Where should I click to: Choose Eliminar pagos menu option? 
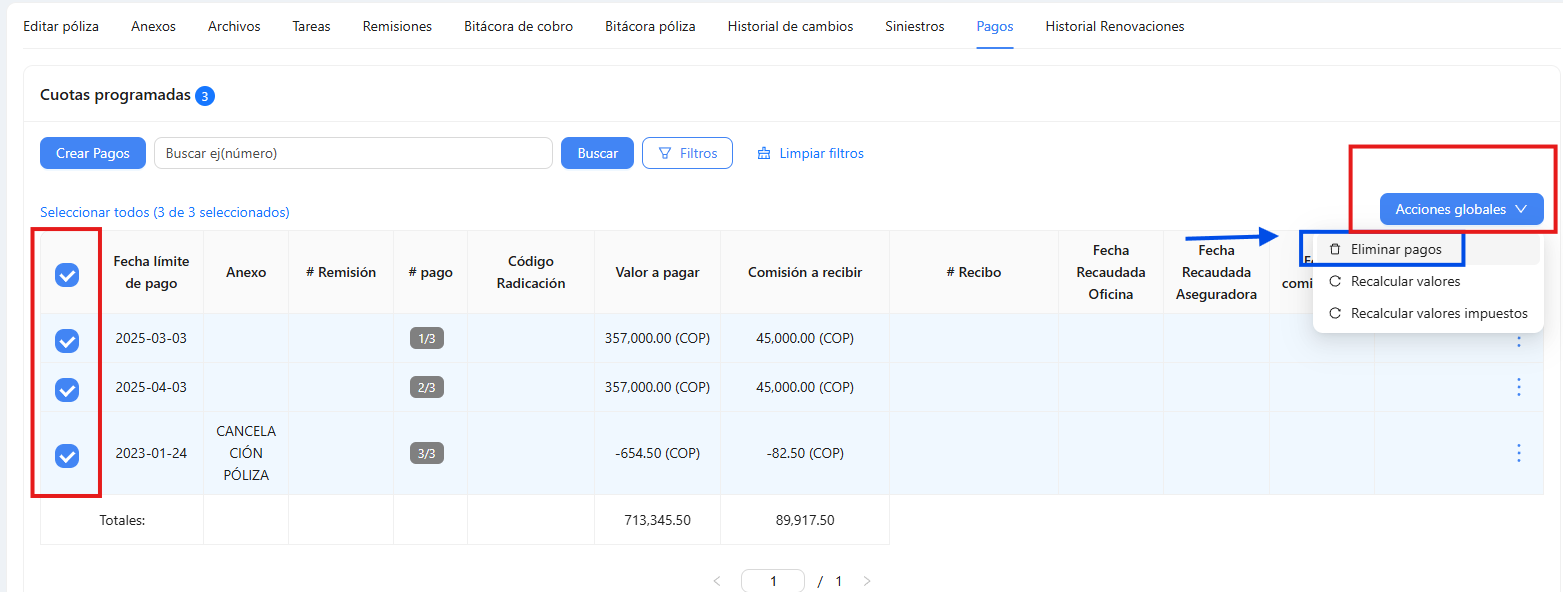[x=1428, y=249]
